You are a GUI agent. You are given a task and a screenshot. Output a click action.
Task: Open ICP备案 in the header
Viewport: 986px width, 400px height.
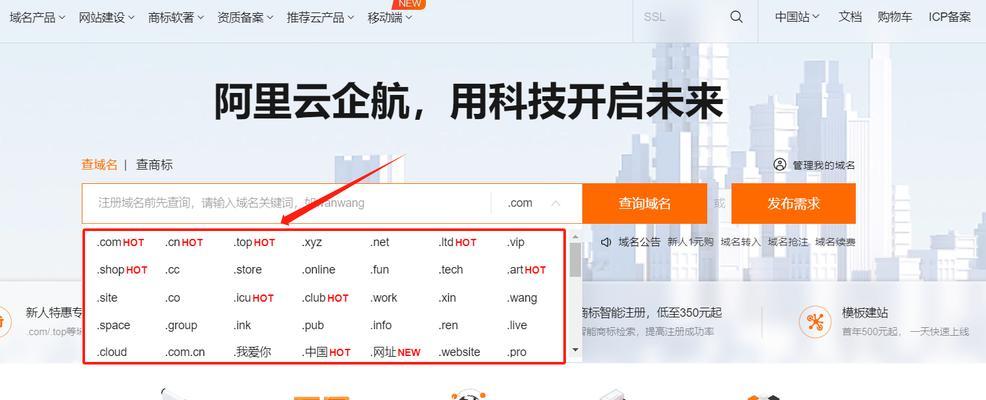click(x=950, y=17)
